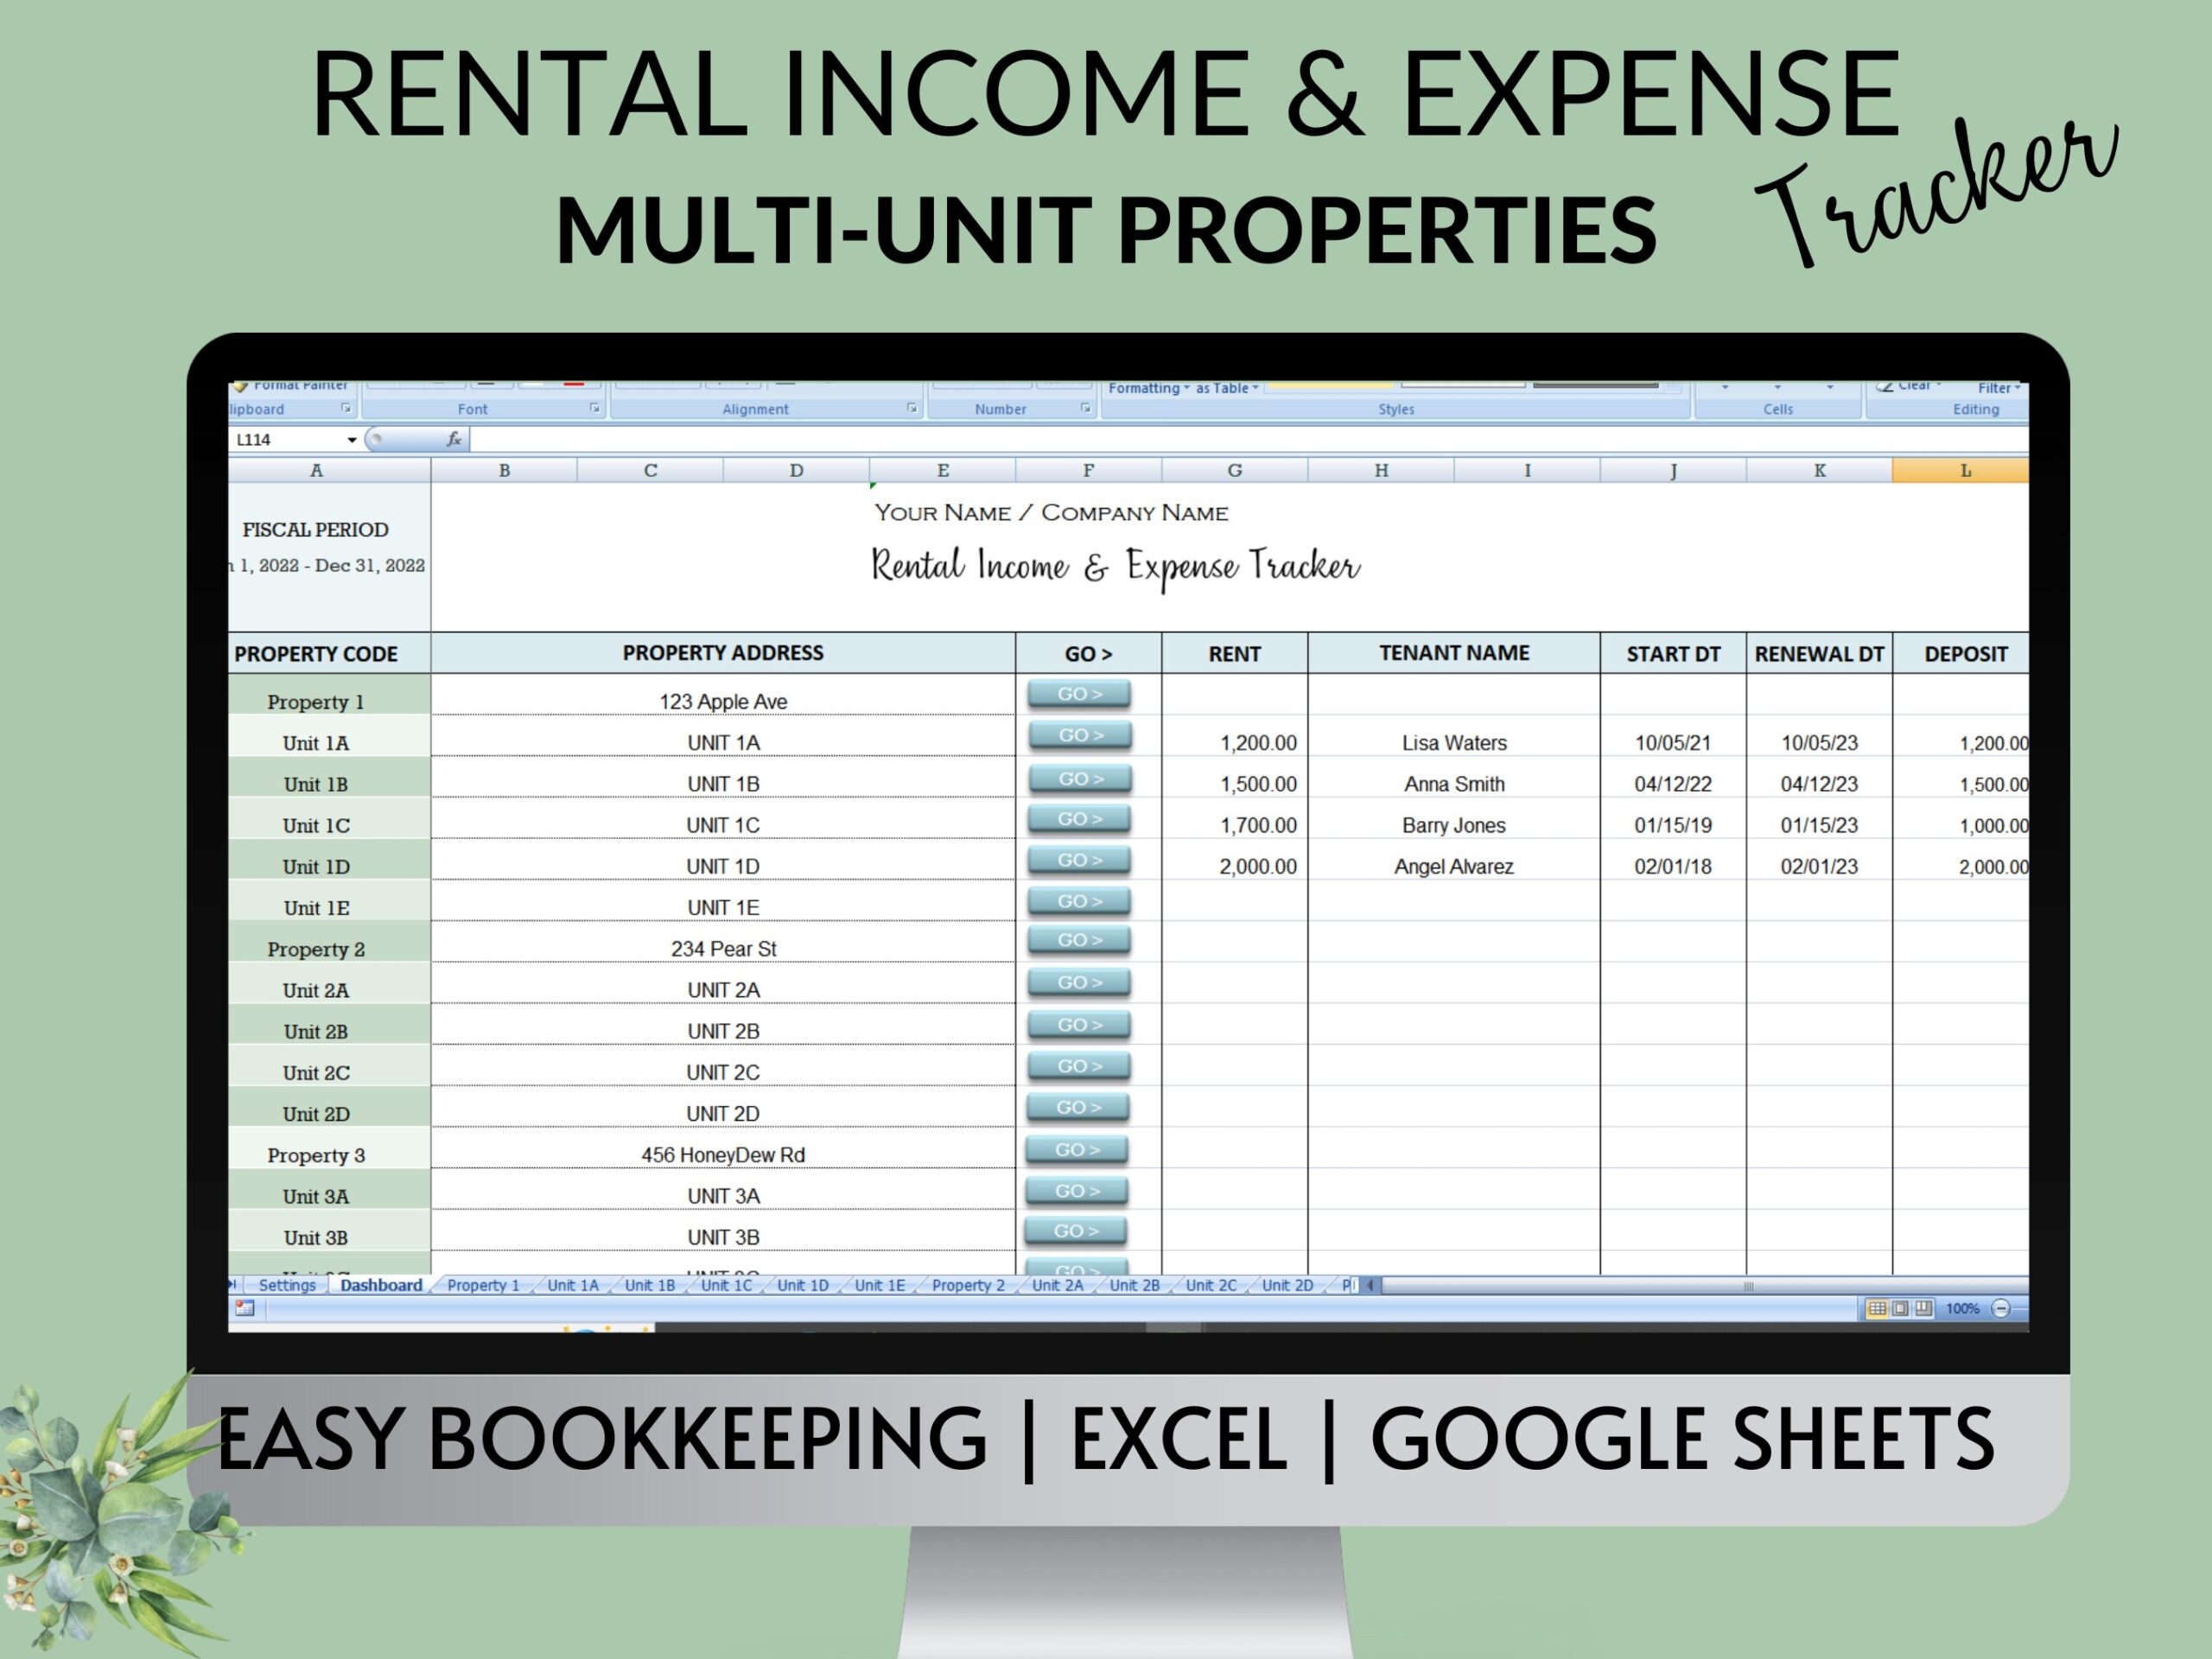This screenshot has width=2212, height=1659.
Task: Open the Alignment group dialog launcher
Action: click(x=911, y=409)
